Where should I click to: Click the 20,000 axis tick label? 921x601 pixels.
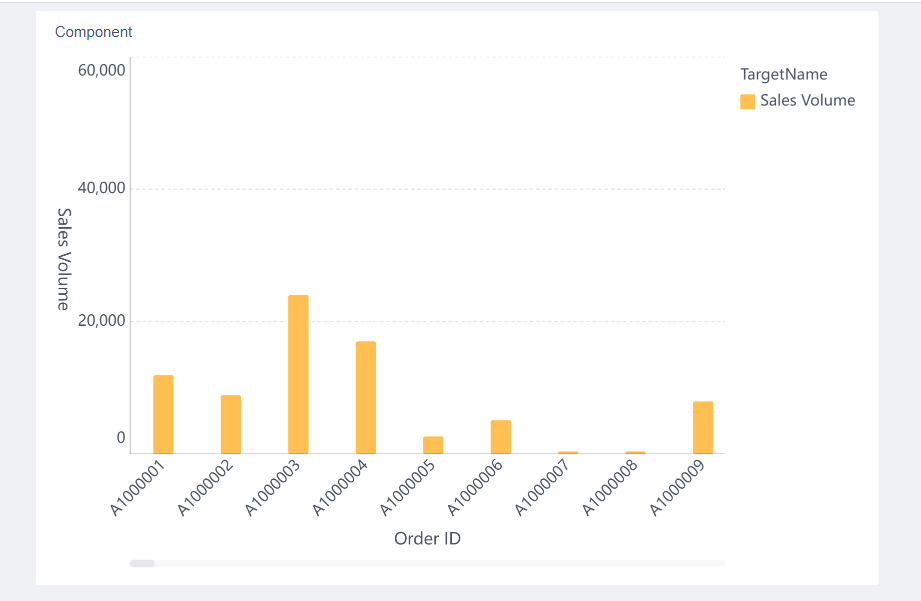click(x=102, y=318)
